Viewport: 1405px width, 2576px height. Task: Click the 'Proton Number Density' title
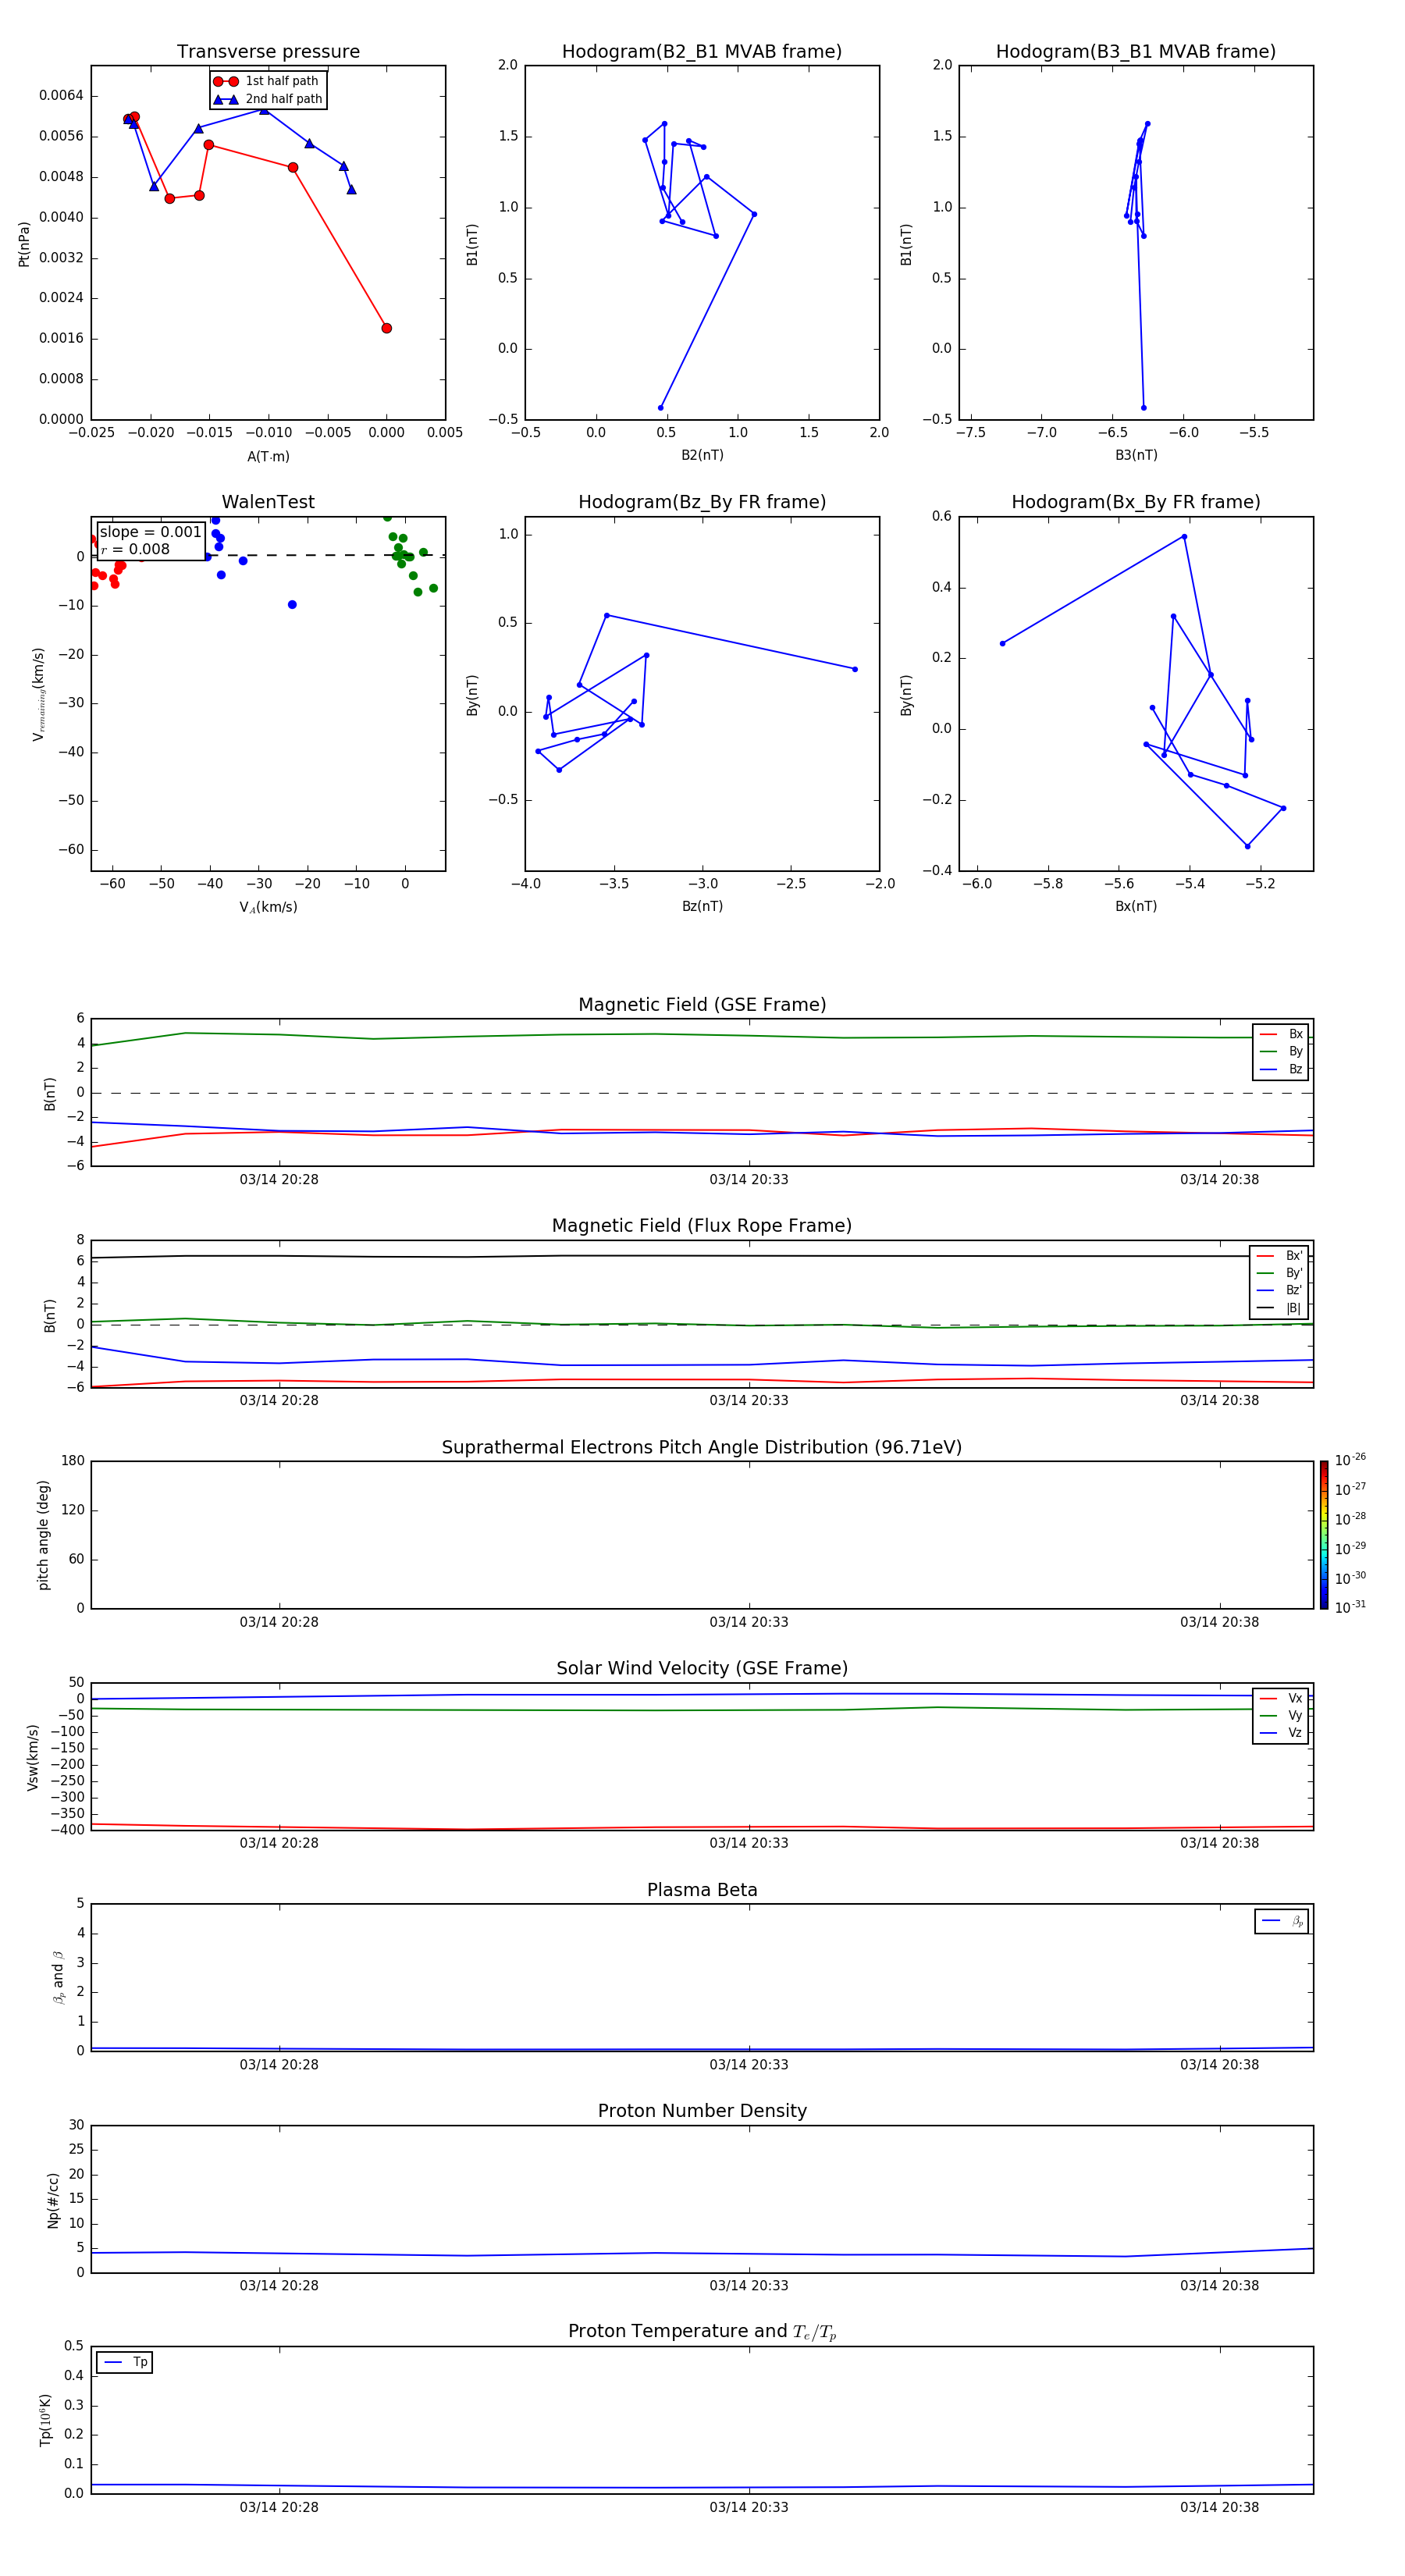pyautogui.click(x=702, y=2111)
